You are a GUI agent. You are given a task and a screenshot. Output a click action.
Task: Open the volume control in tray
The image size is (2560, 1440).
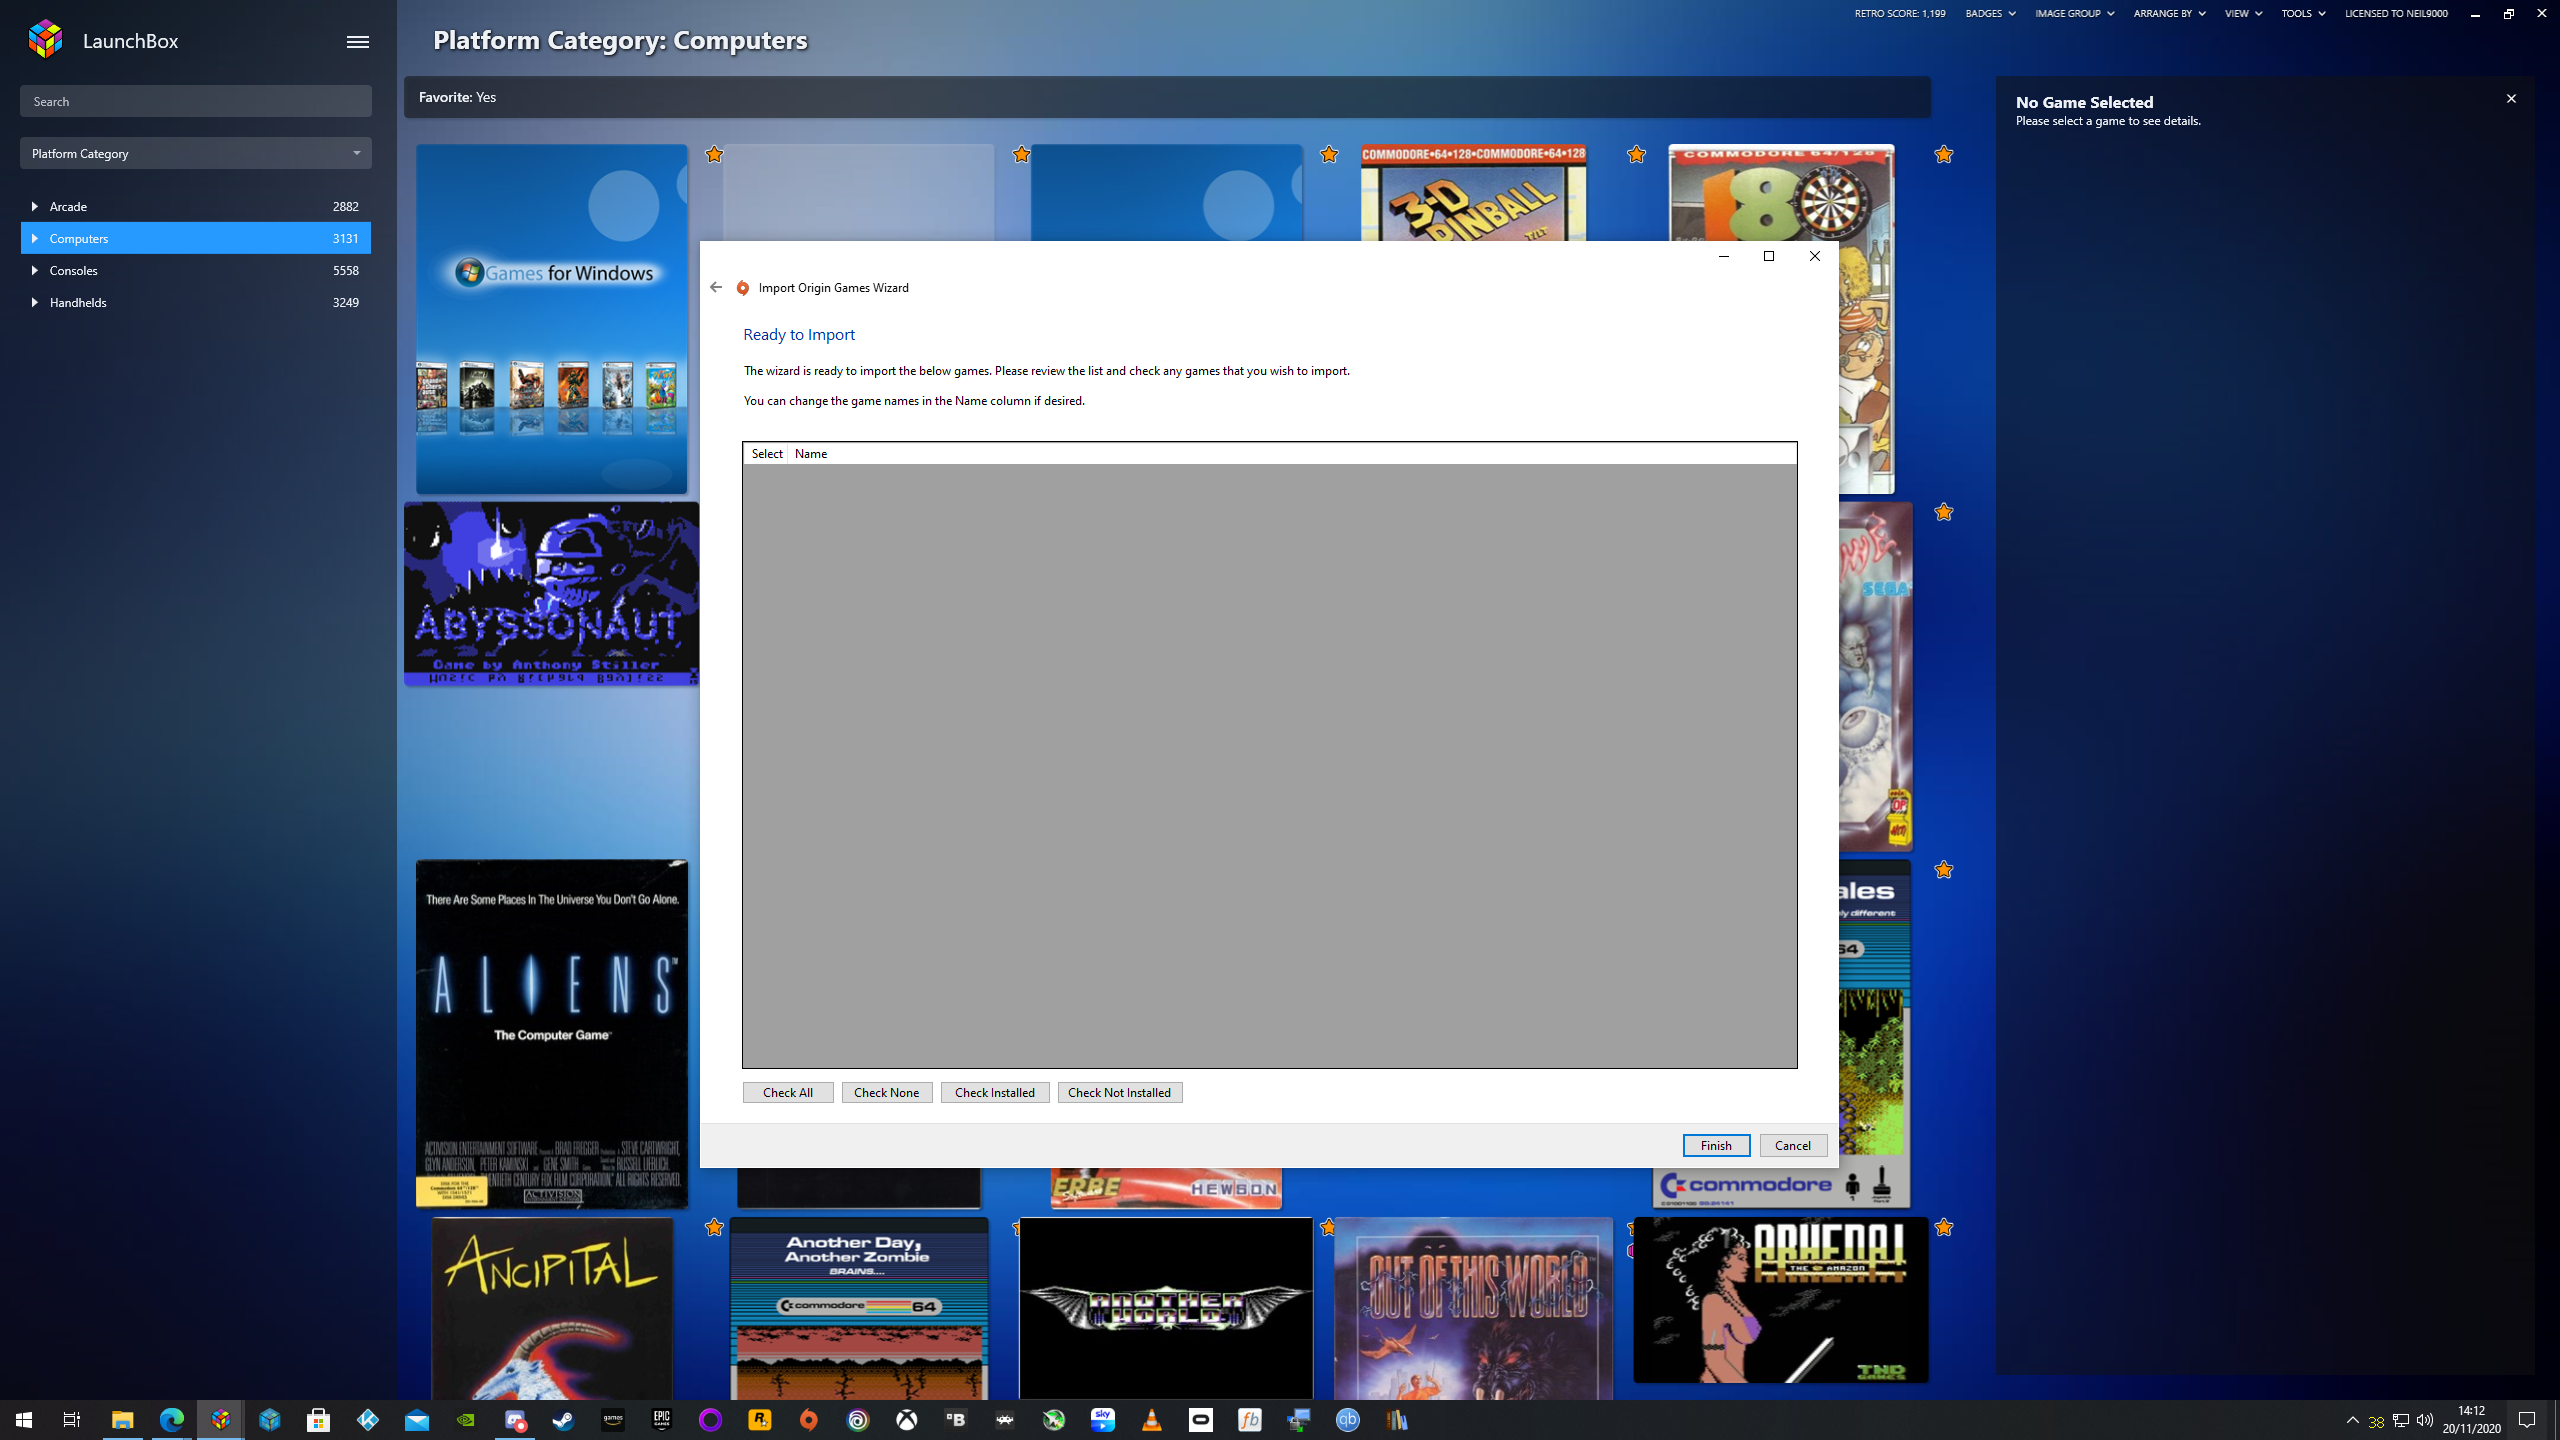coord(2424,1420)
